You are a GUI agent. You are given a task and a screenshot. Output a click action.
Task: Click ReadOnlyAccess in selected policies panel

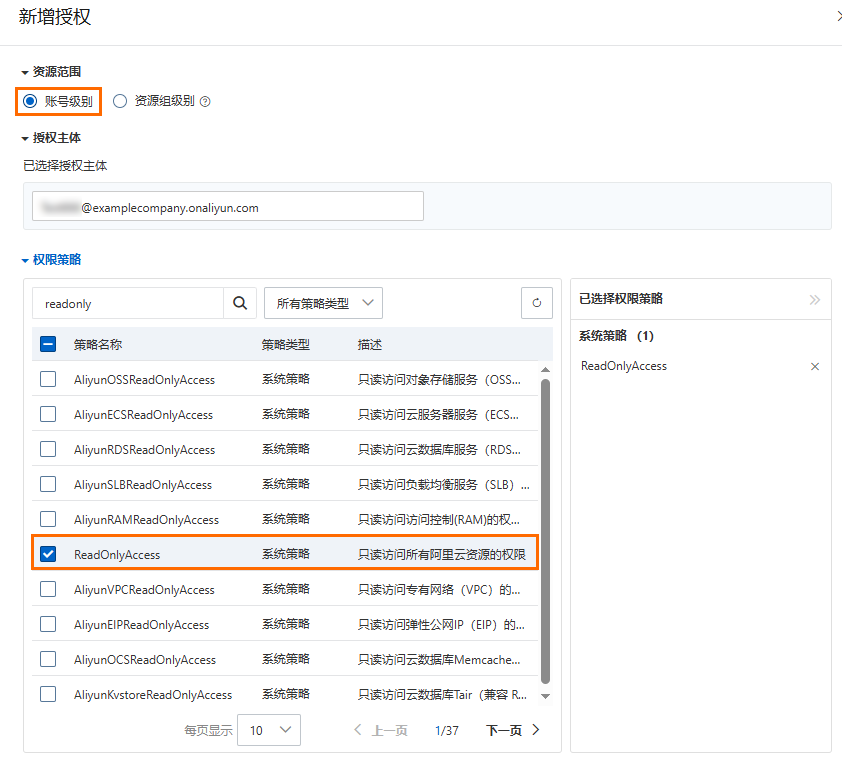click(623, 366)
